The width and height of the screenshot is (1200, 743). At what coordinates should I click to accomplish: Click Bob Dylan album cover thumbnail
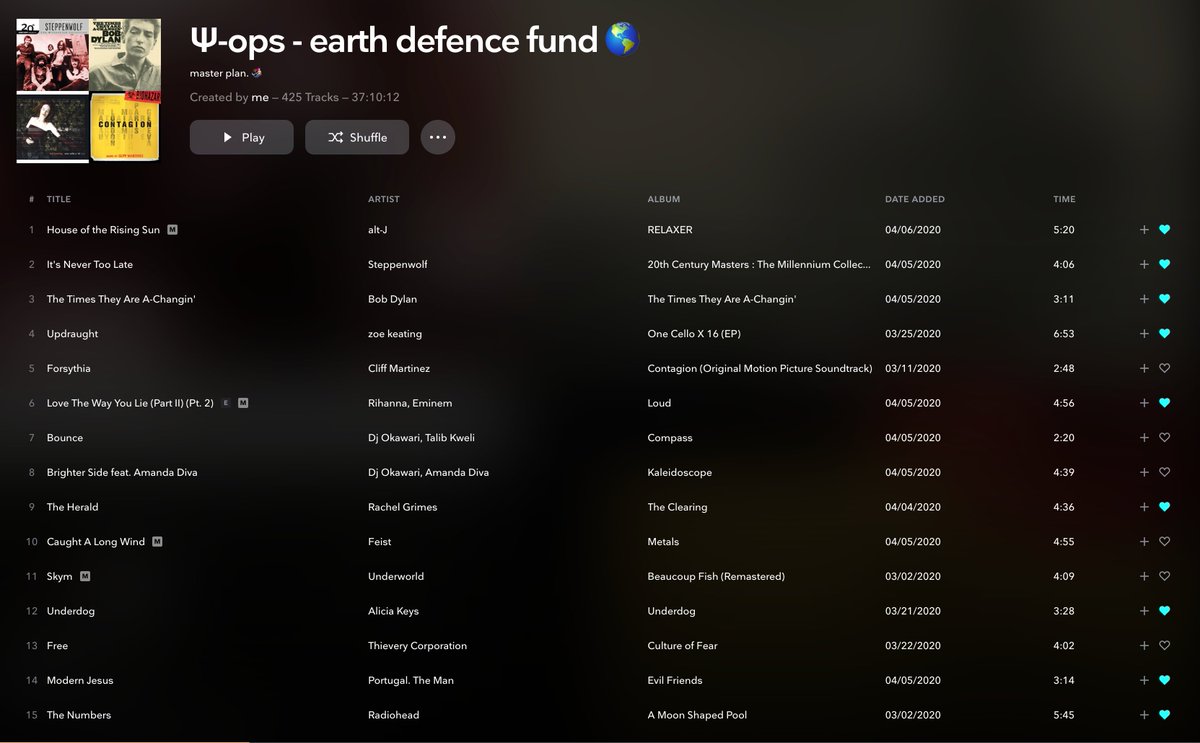125,55
